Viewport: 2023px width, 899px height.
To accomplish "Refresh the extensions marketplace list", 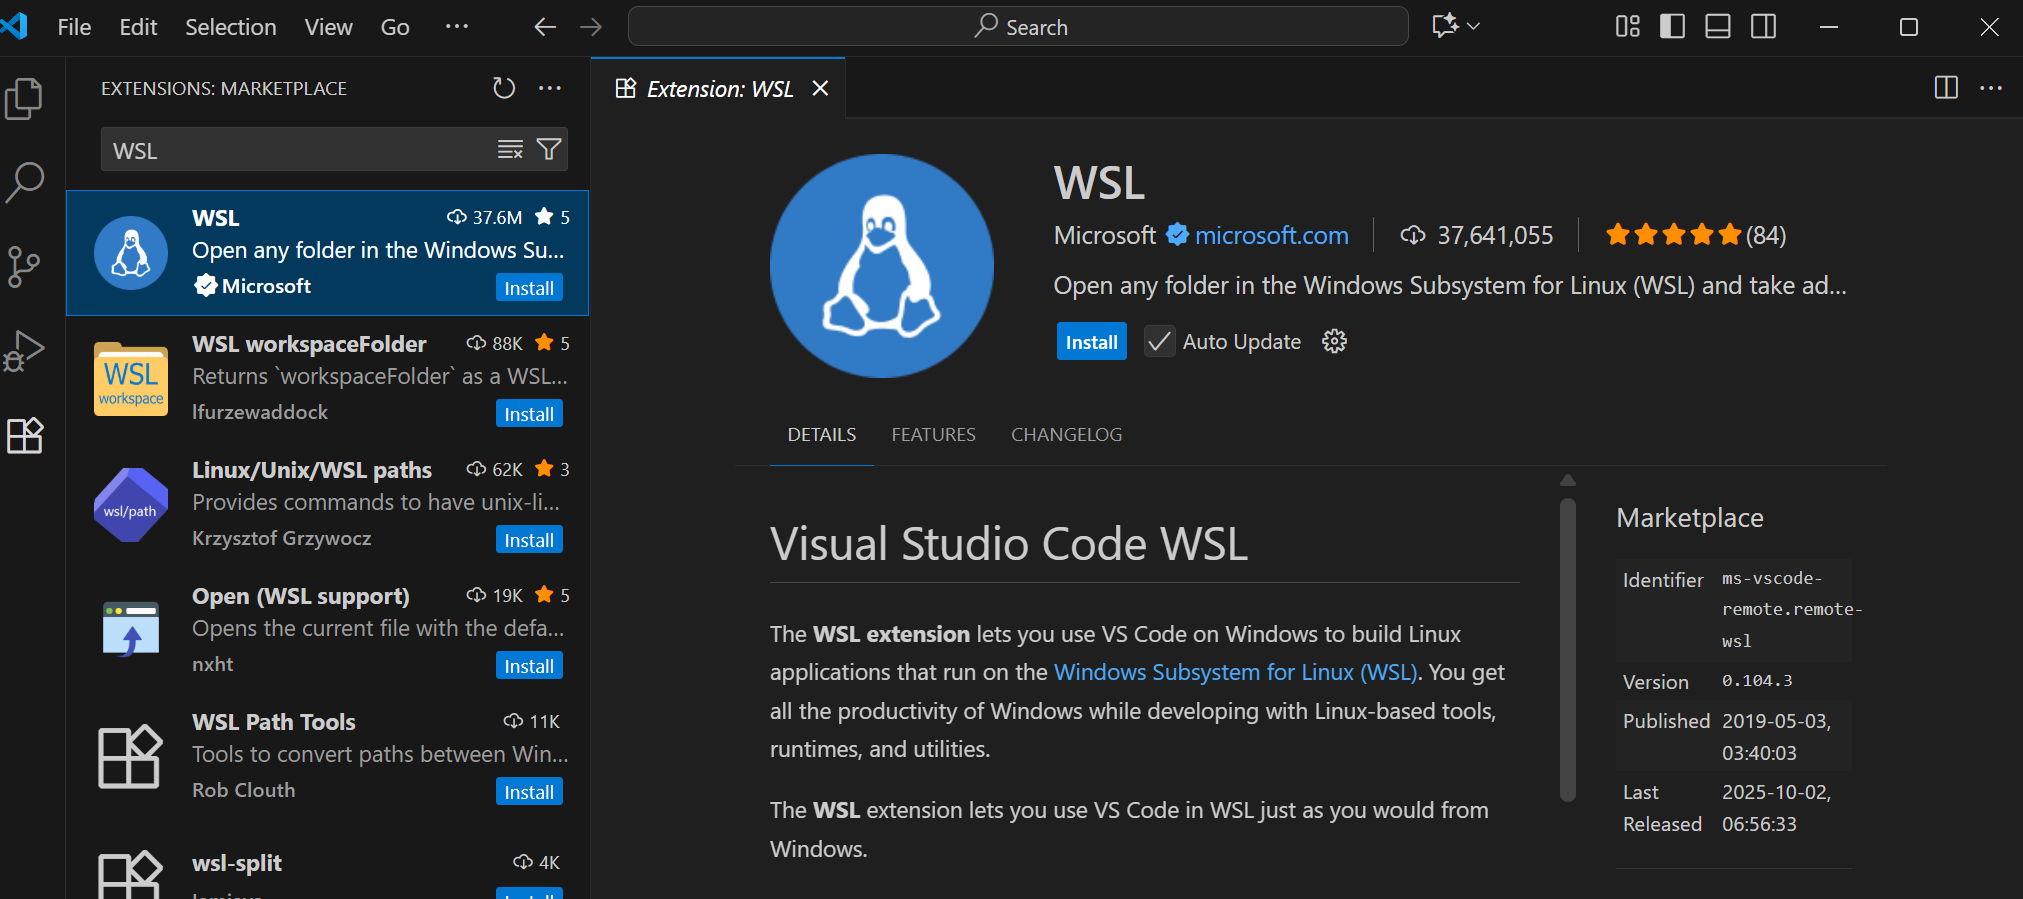I will pos(504,88).
